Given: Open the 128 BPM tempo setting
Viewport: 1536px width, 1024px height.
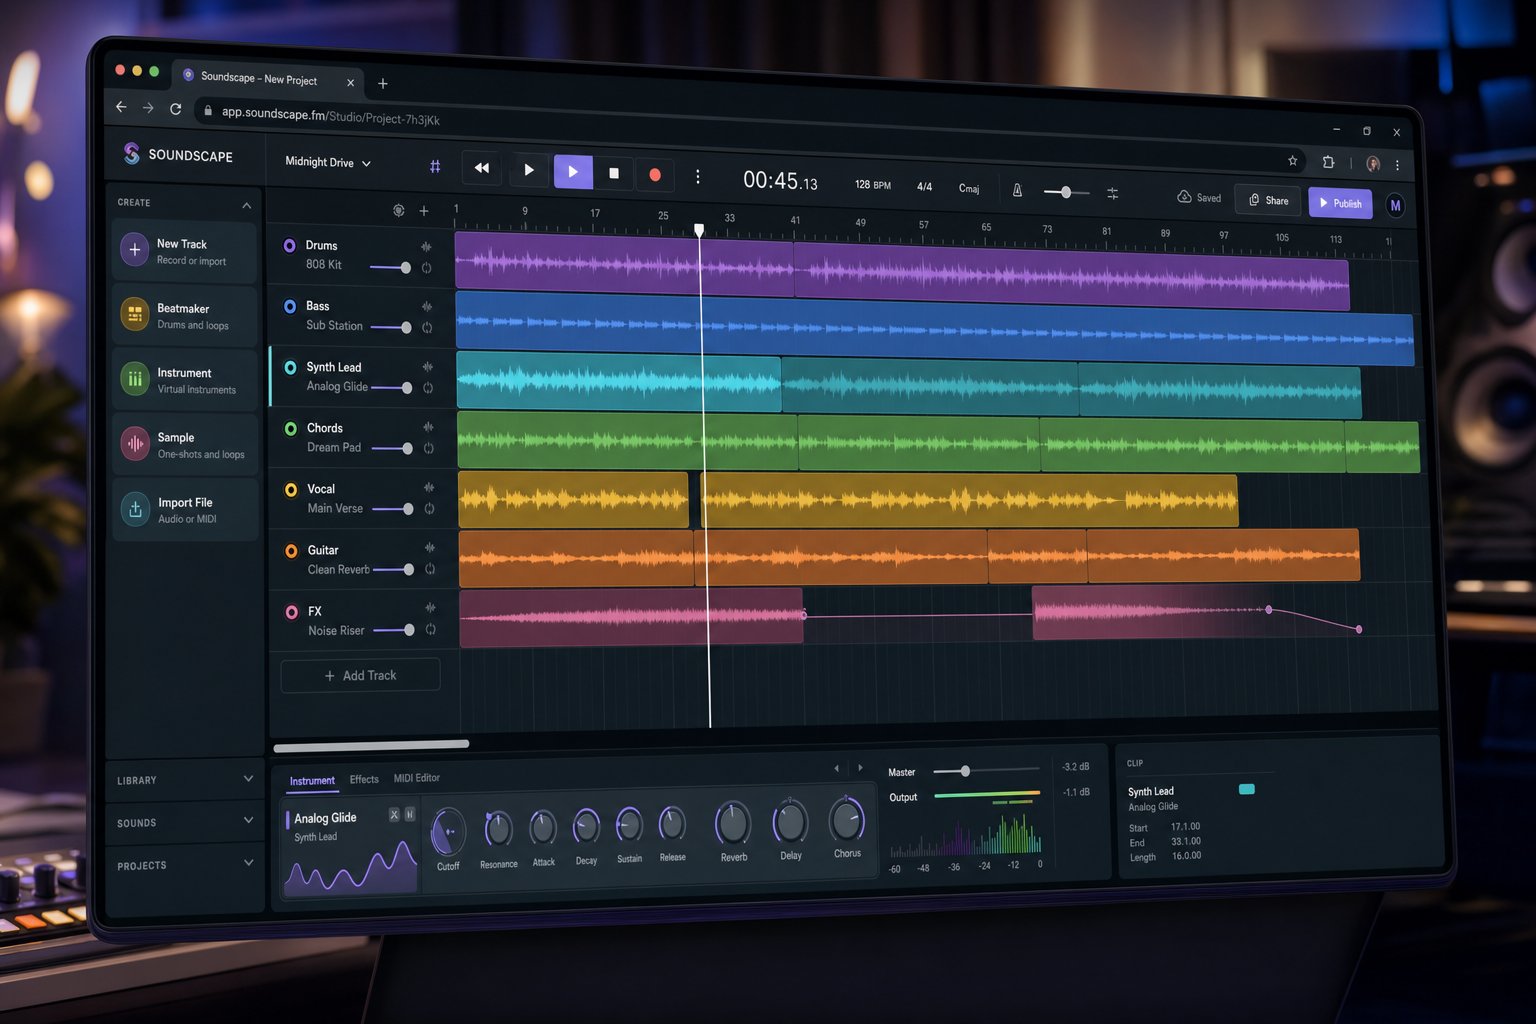Looking at the screenshot, I should click(872, 185).
